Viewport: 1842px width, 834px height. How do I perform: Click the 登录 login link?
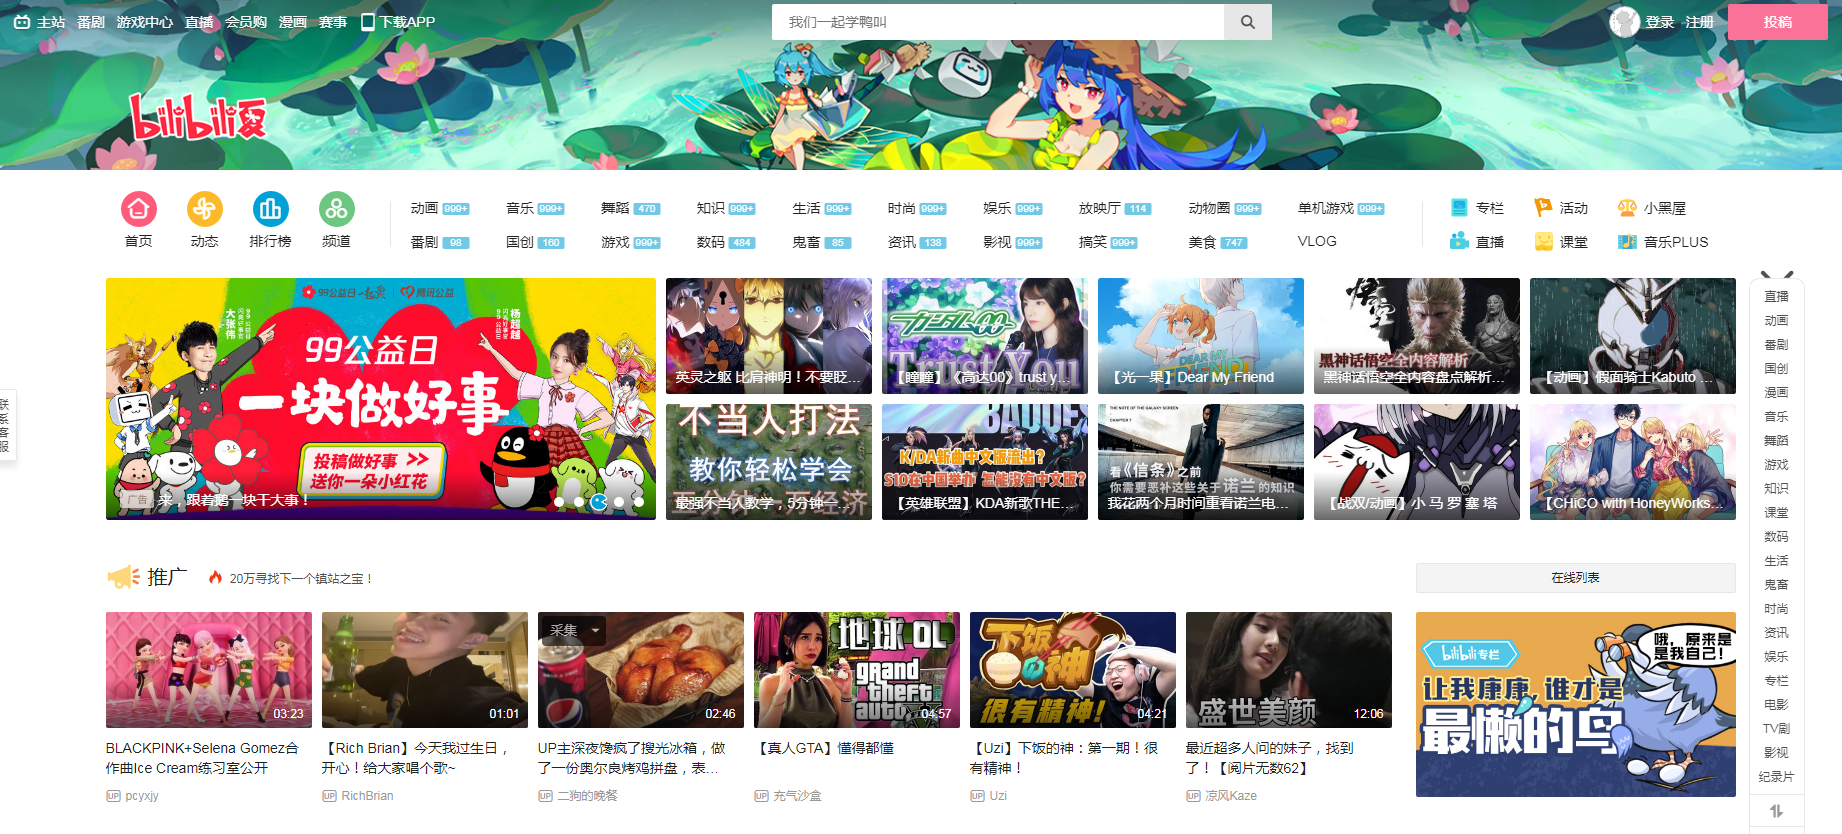tap(1660, 21)
